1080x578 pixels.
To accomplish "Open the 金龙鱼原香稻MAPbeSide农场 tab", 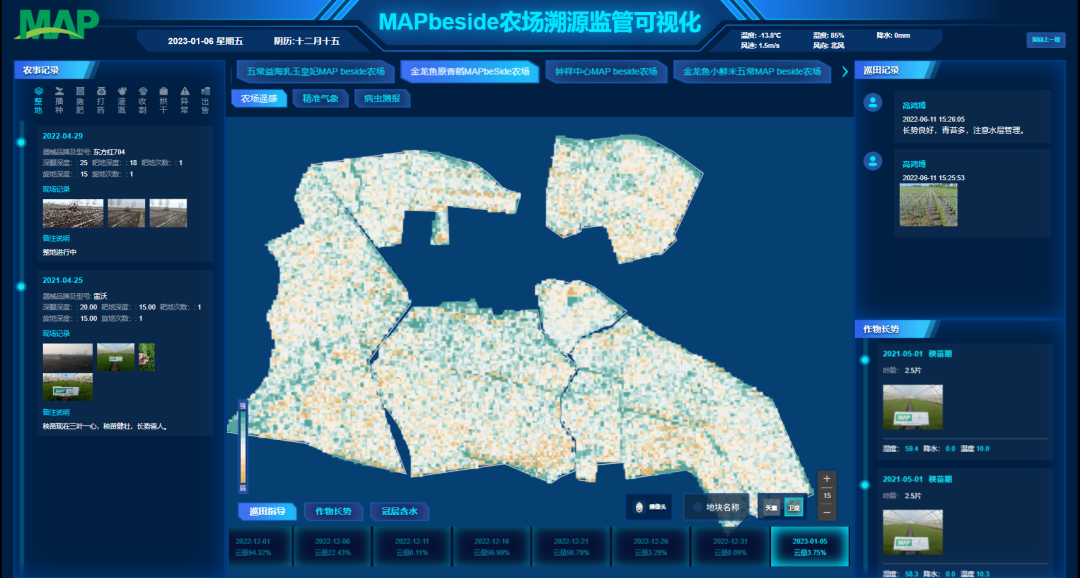I will (470, 72).
